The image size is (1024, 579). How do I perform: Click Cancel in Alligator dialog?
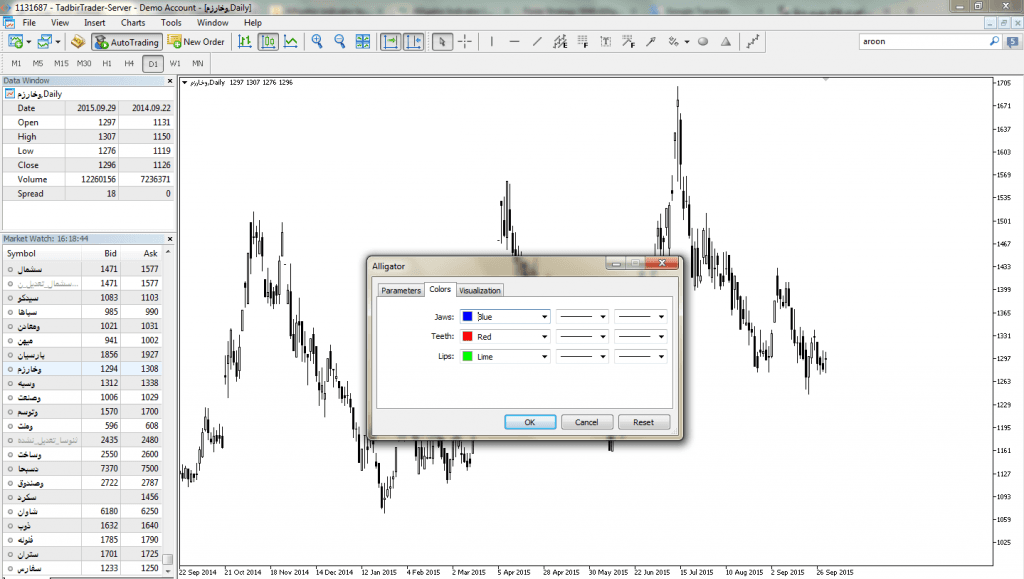click(586, 422)
